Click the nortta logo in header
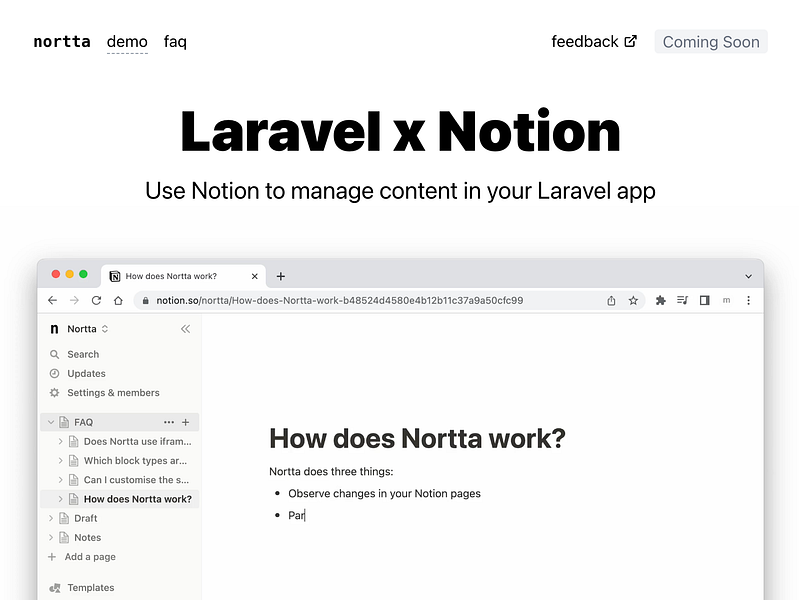The image size is (799, 600). click(x=62, y=41)
